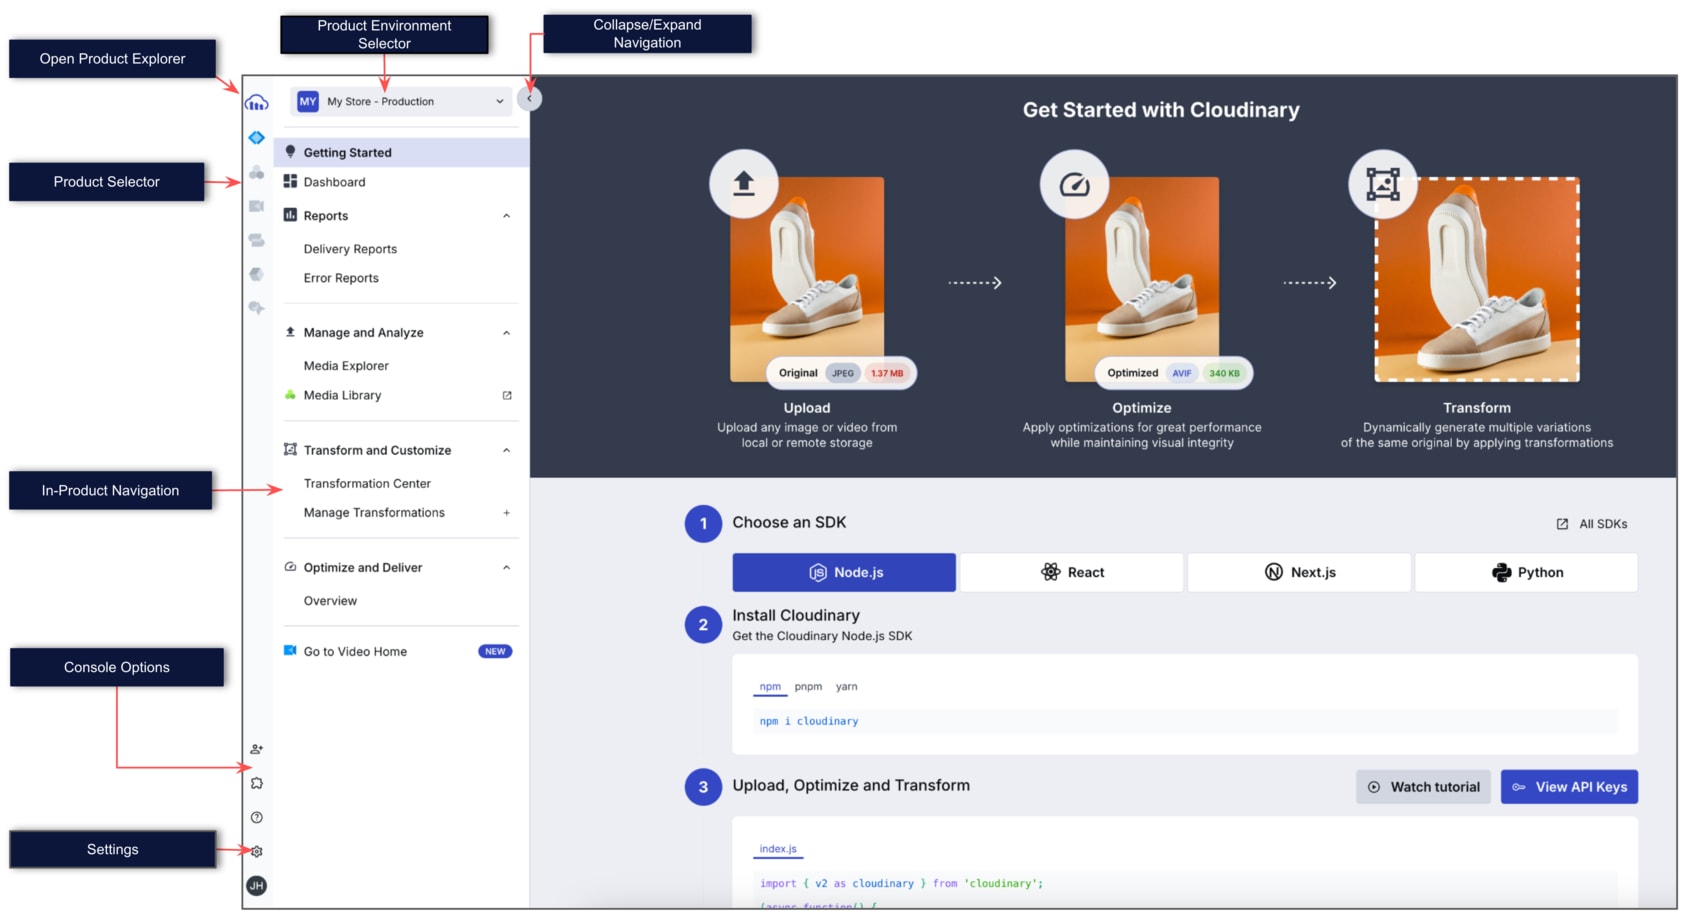Click the NEW badge

495,651
